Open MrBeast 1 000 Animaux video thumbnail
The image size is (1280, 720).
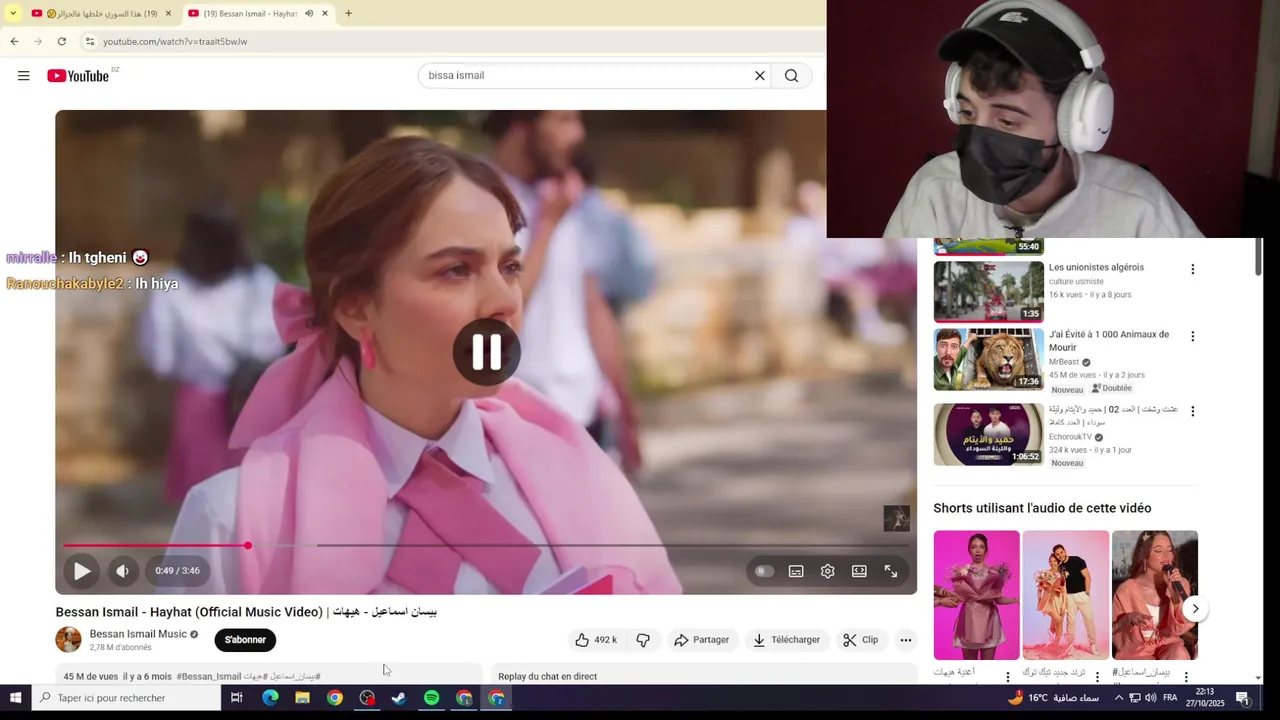[x=988, y=359]
